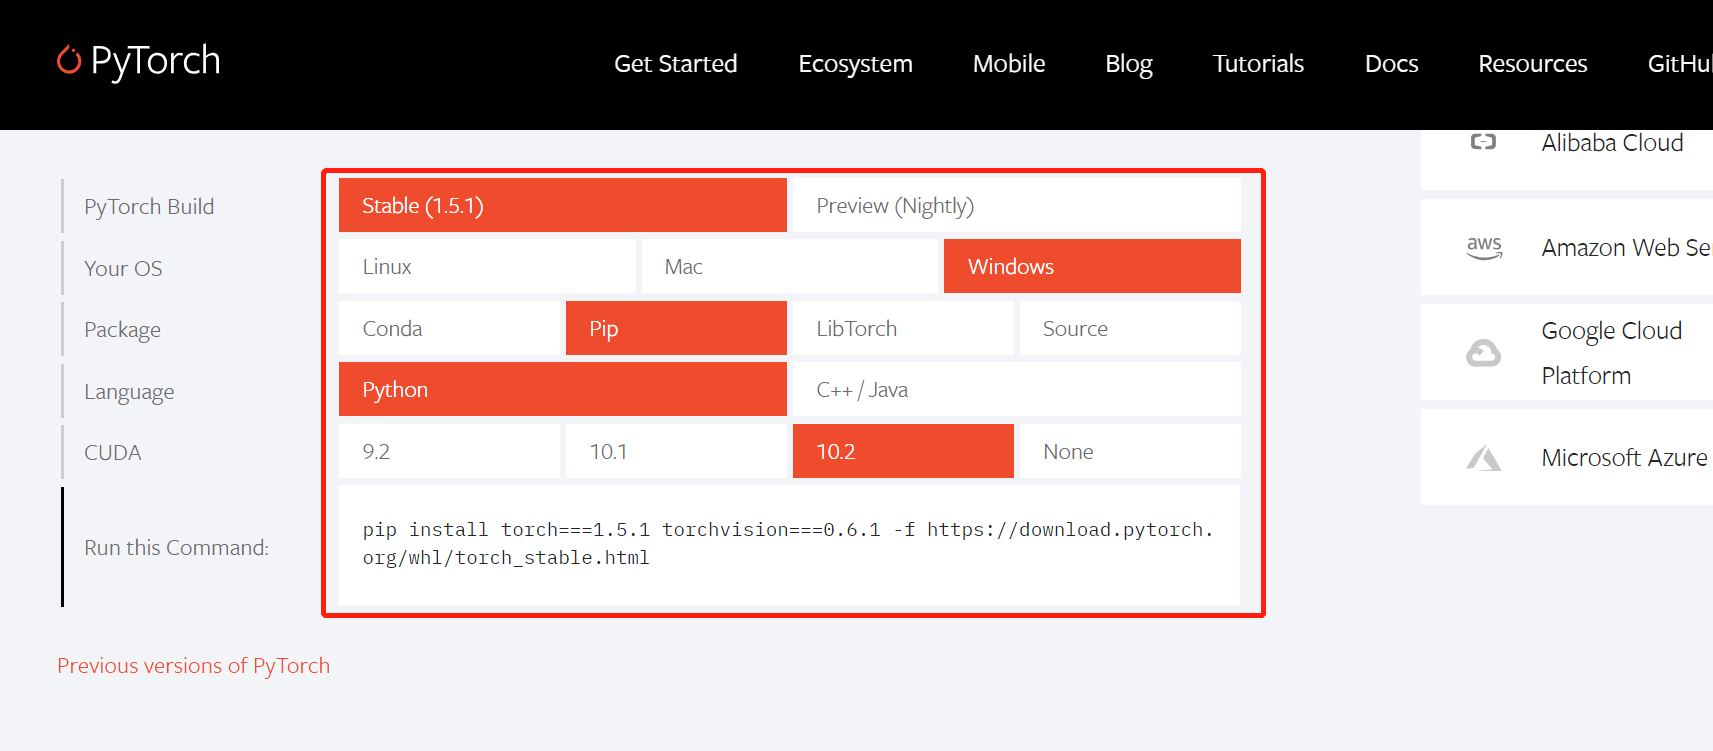Screen dimensions: 1713x751
Task: Click the Microsoft Azure logo icon
Action: tap(1484, 458)
